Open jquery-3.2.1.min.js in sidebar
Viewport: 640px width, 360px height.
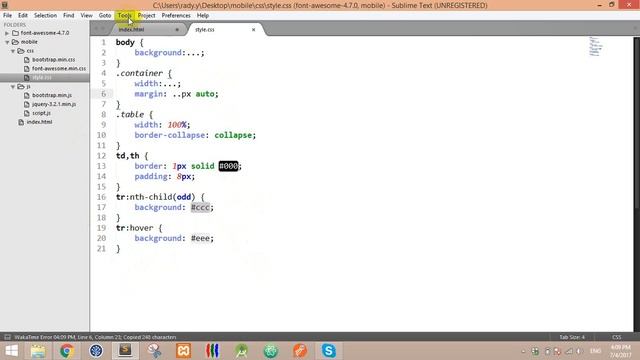pyautogui.click(x=54, y=104)
